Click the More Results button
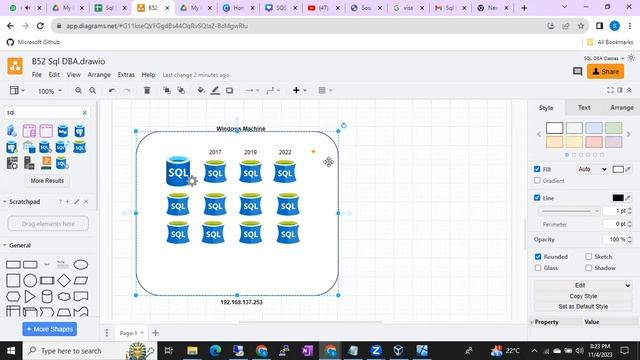The height and width of the screenshot is (360, 640). pyautogui.click(x=47, y=180)
